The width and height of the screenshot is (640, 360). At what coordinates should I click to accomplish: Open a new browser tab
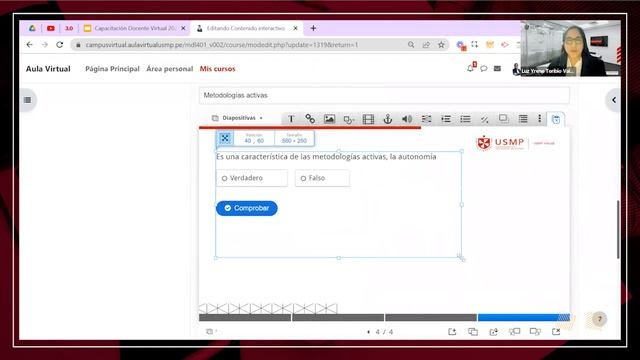tap(313, 28)
